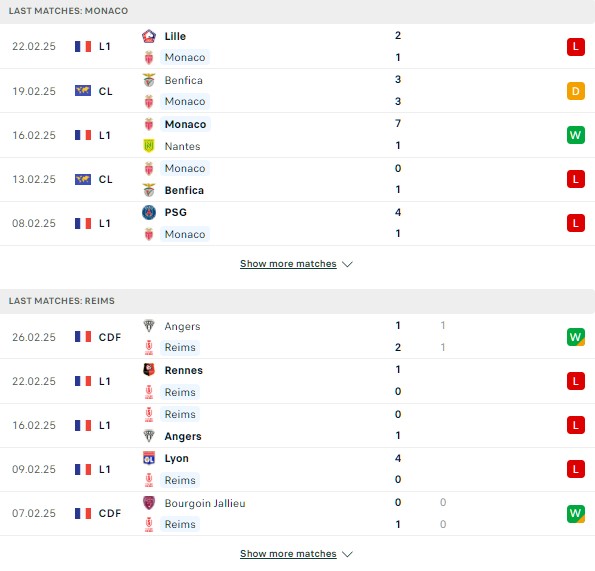Click the Bourgoin Jallieu crest icon
595x571 pixels.
(x=149, y=503)
